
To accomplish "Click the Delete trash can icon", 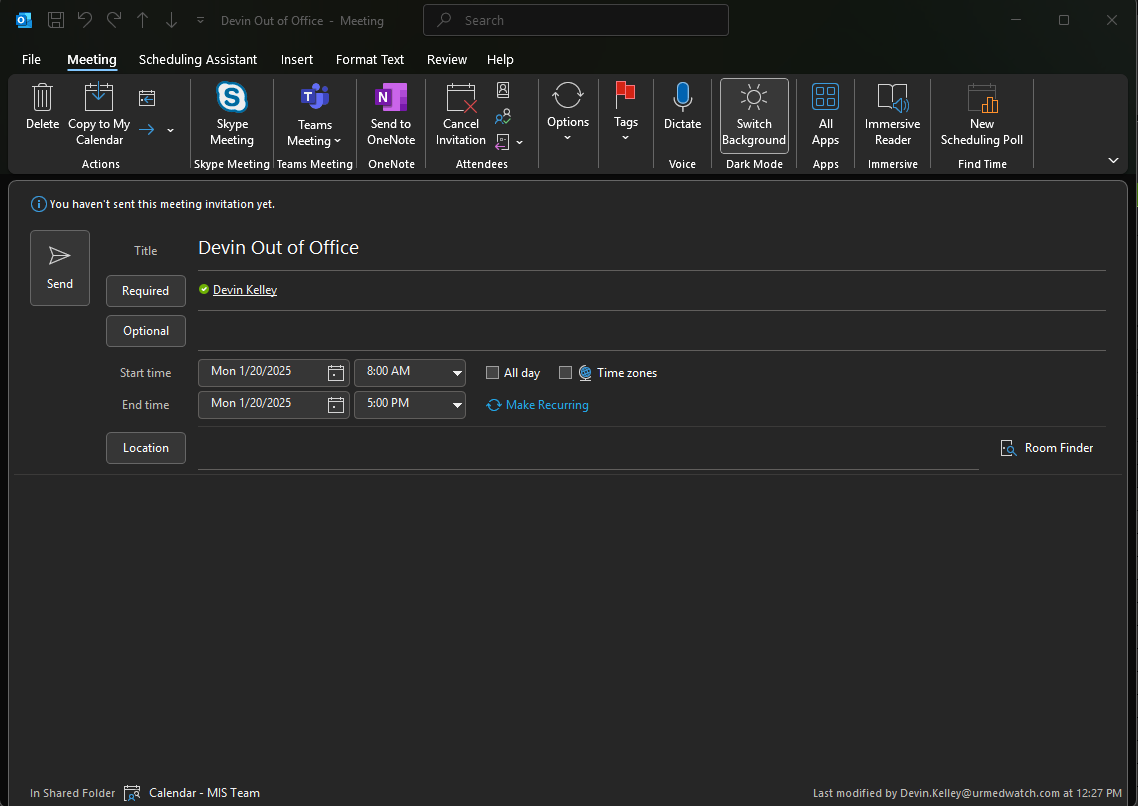I will [x=42, y=98].
